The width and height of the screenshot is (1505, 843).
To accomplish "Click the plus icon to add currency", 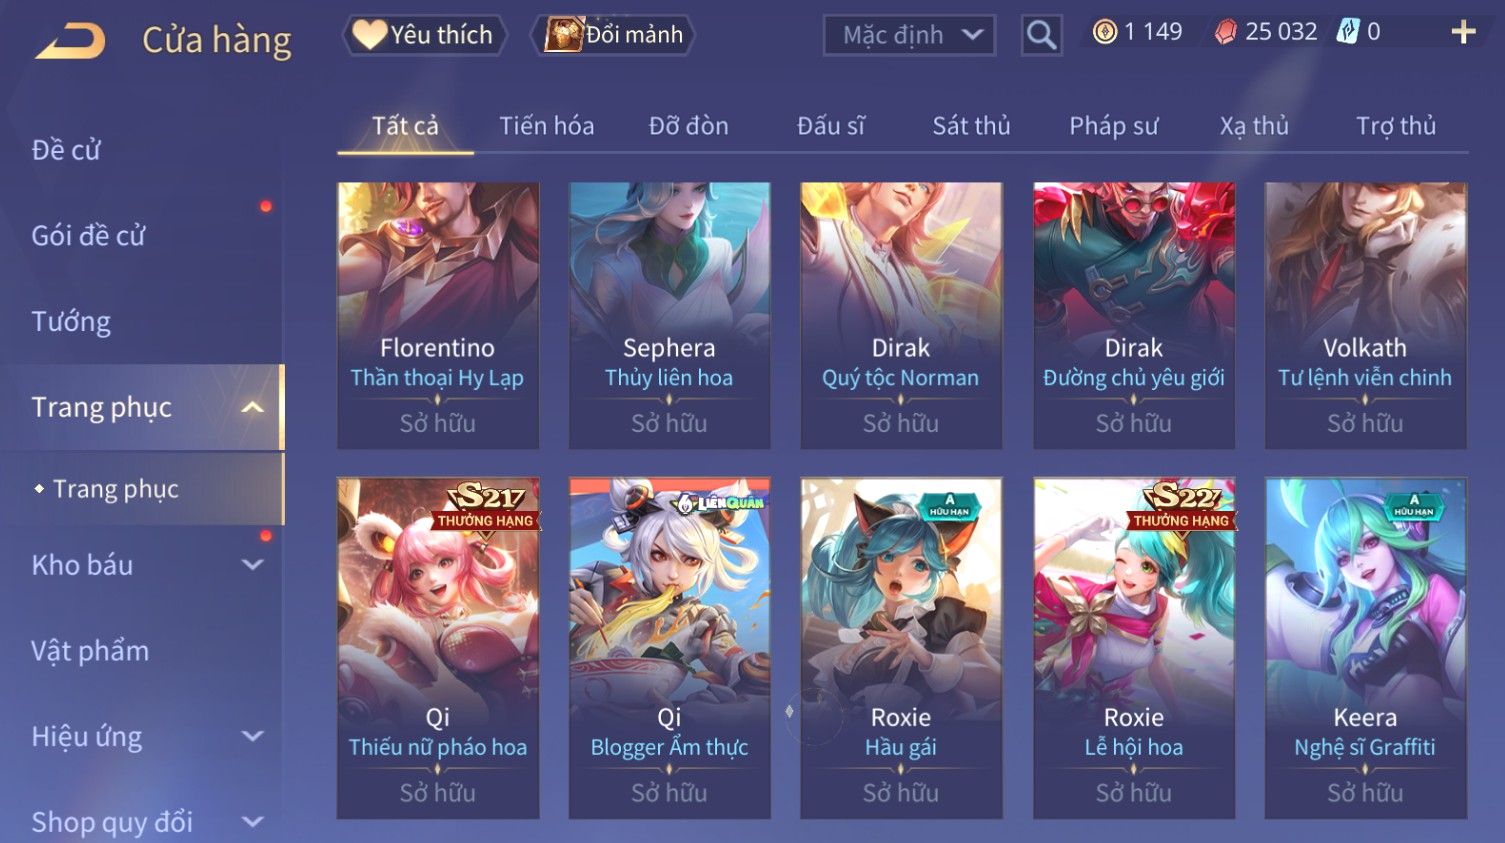I will pyautogui.click(x=1463, y=32).
